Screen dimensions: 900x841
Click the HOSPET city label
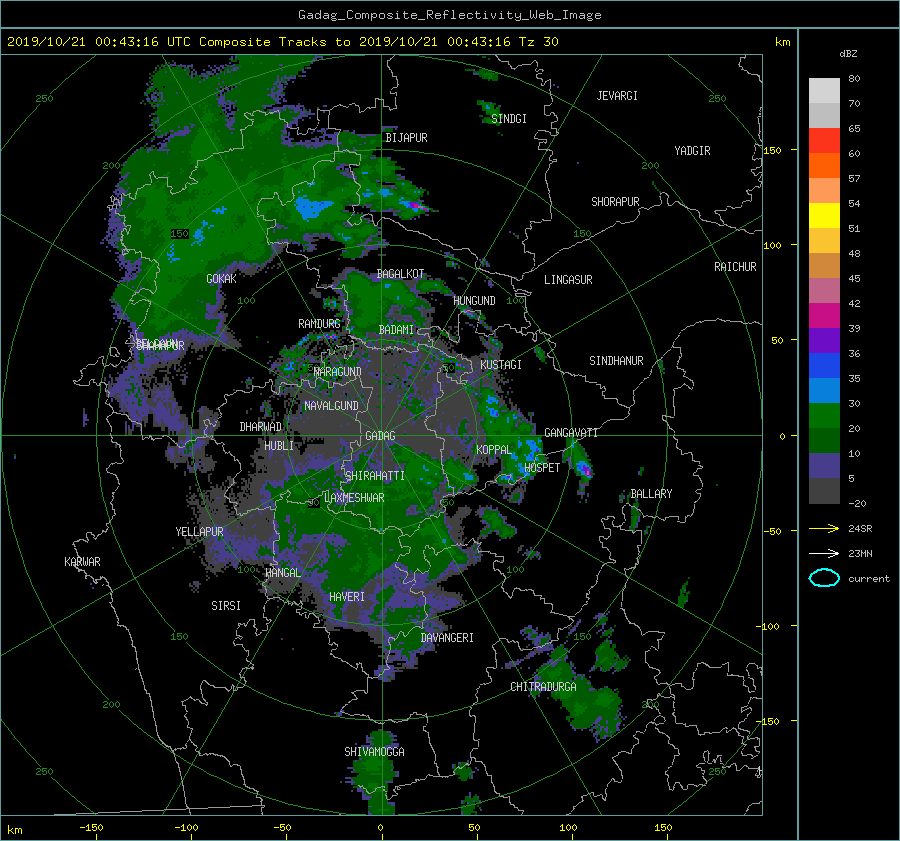[x=542, y=468]
